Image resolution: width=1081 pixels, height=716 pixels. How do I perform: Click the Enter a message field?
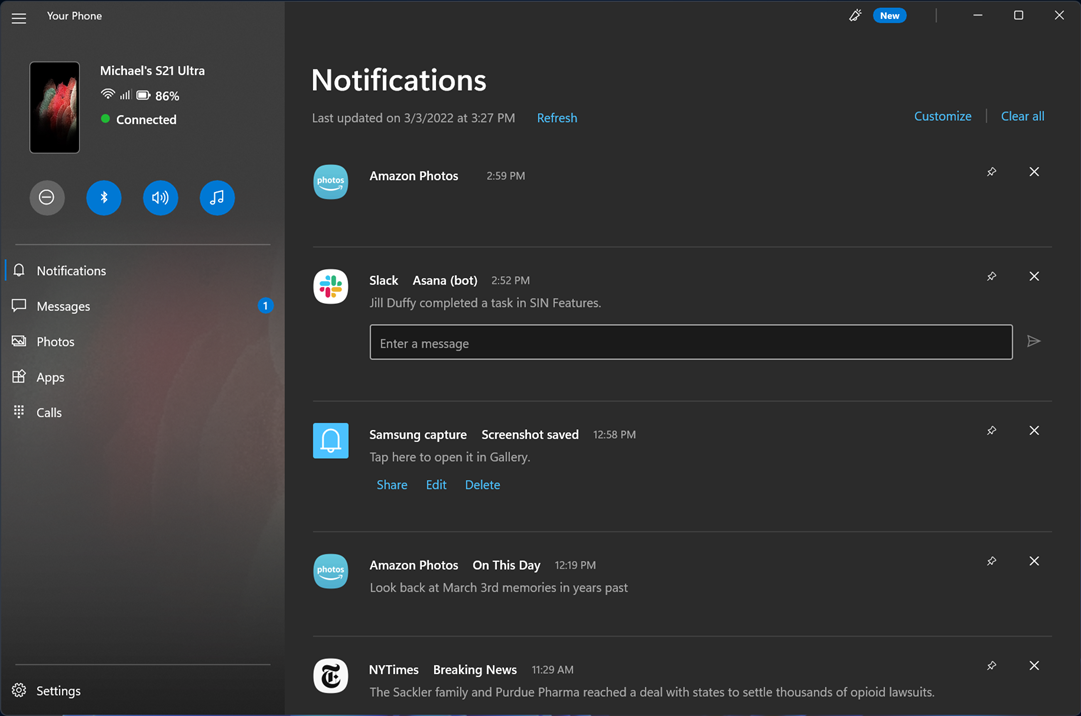click(690, 343)
